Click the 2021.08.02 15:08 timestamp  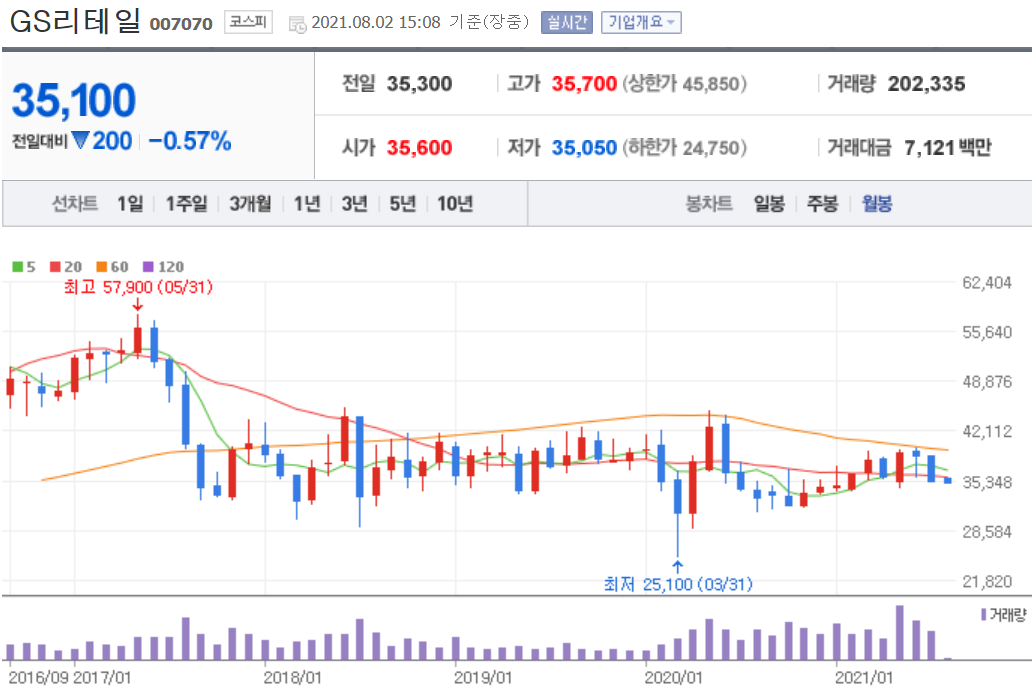click(x=376, y=22)
